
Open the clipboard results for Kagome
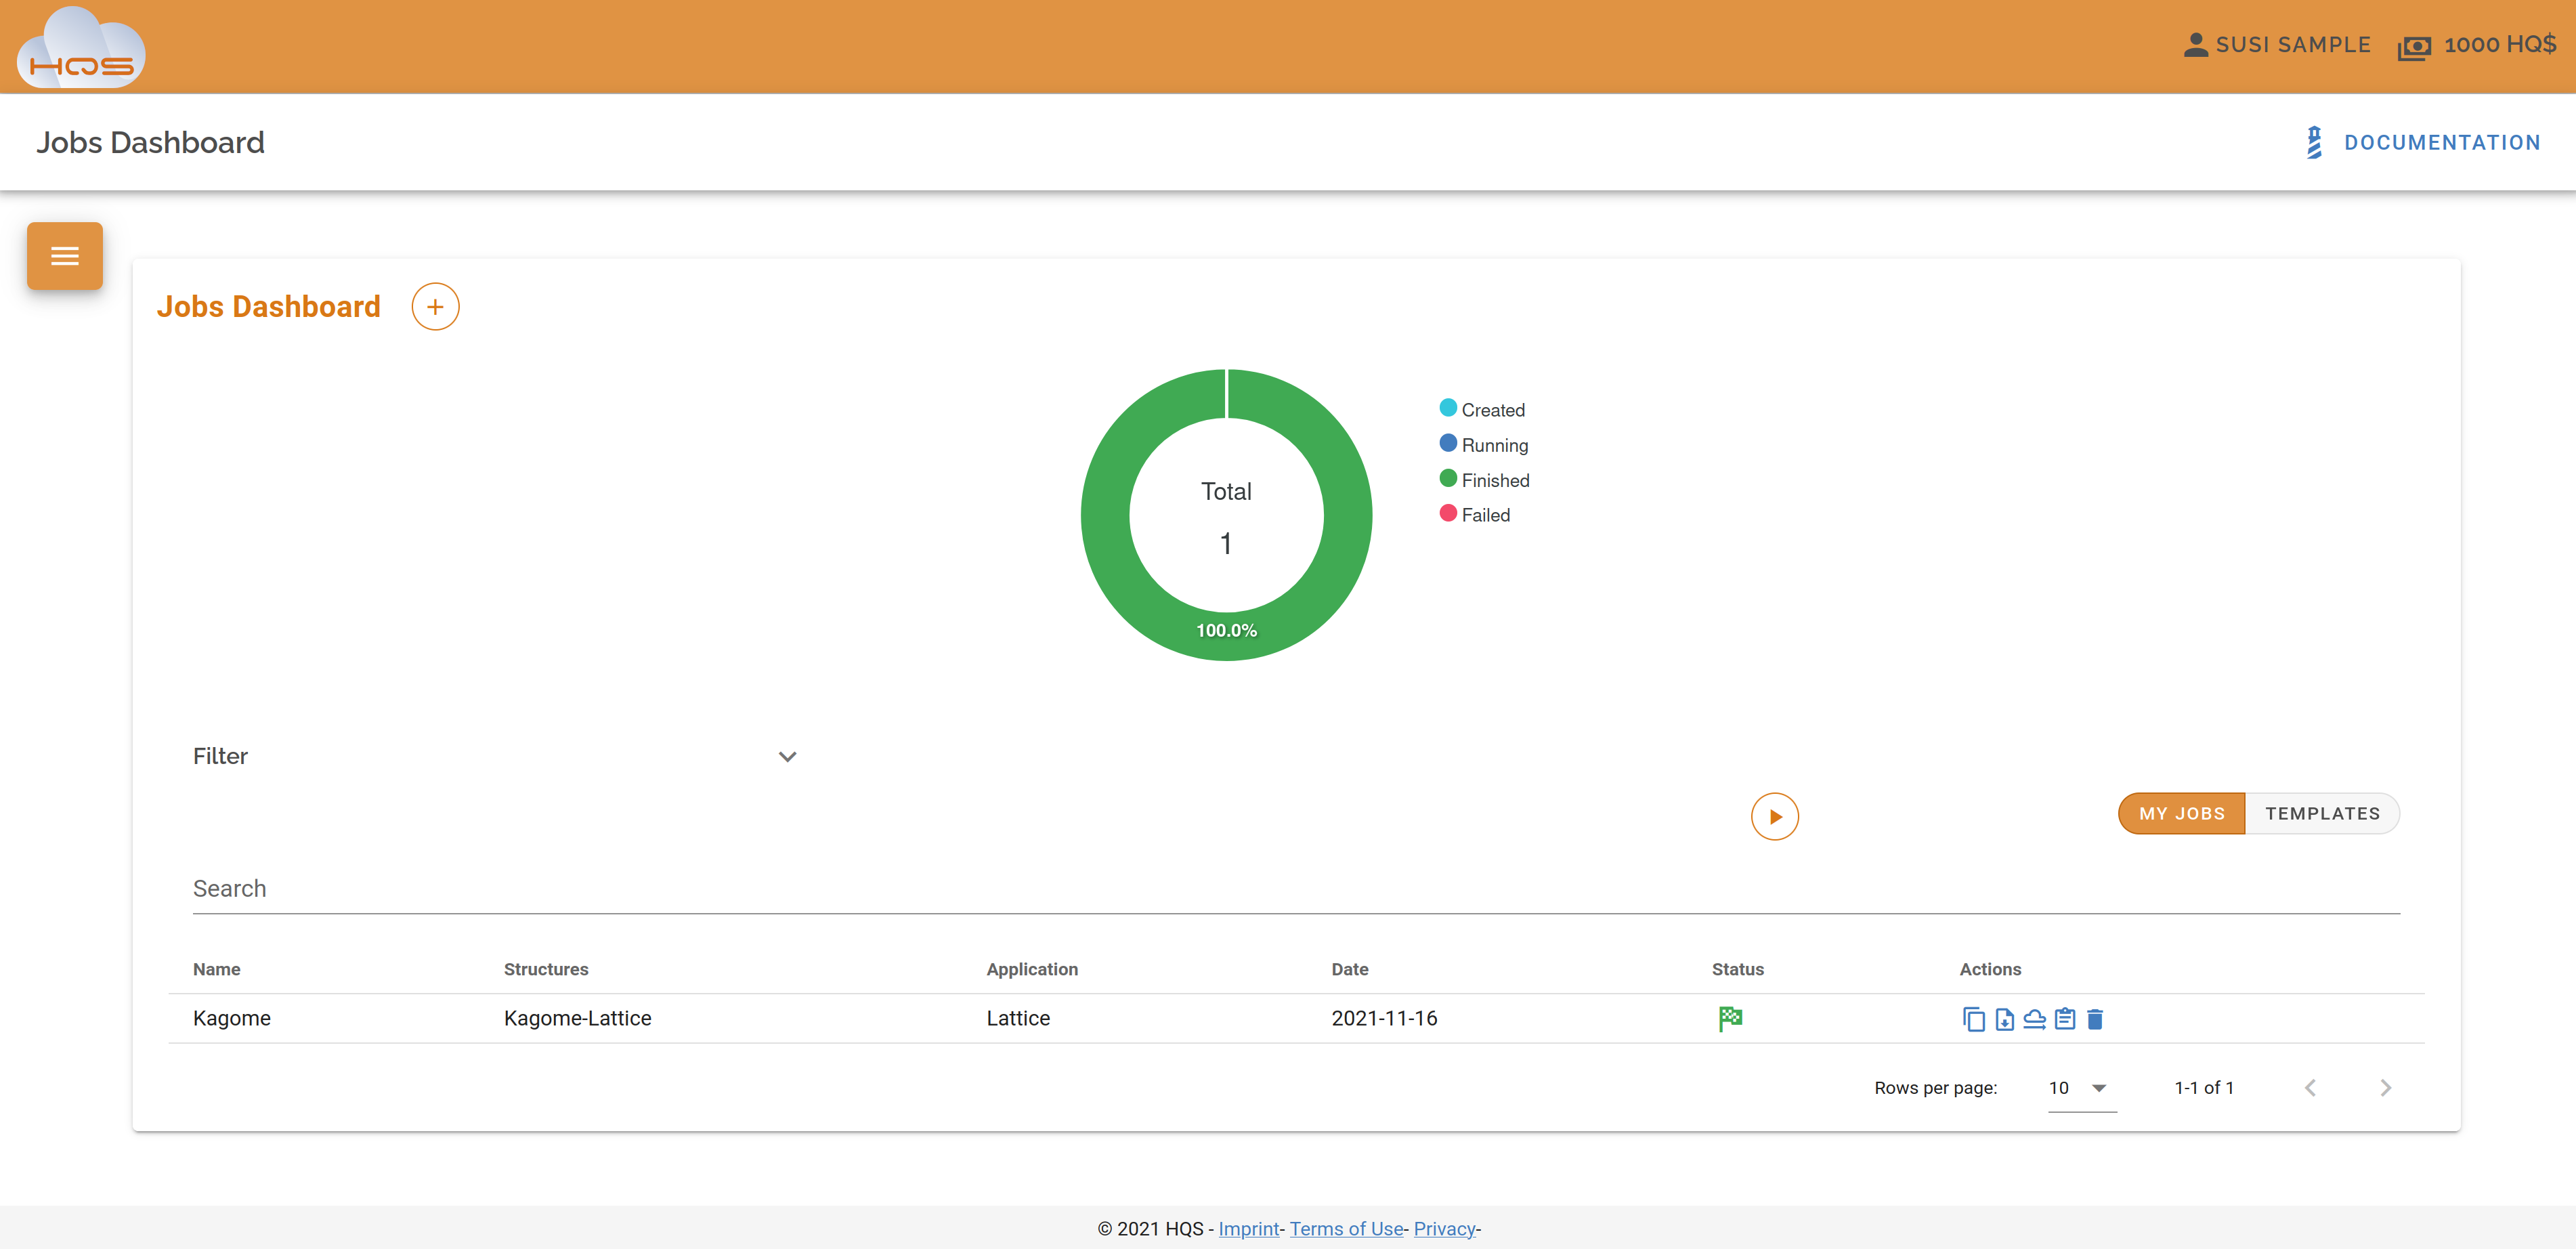(x=2066, y=1019)
